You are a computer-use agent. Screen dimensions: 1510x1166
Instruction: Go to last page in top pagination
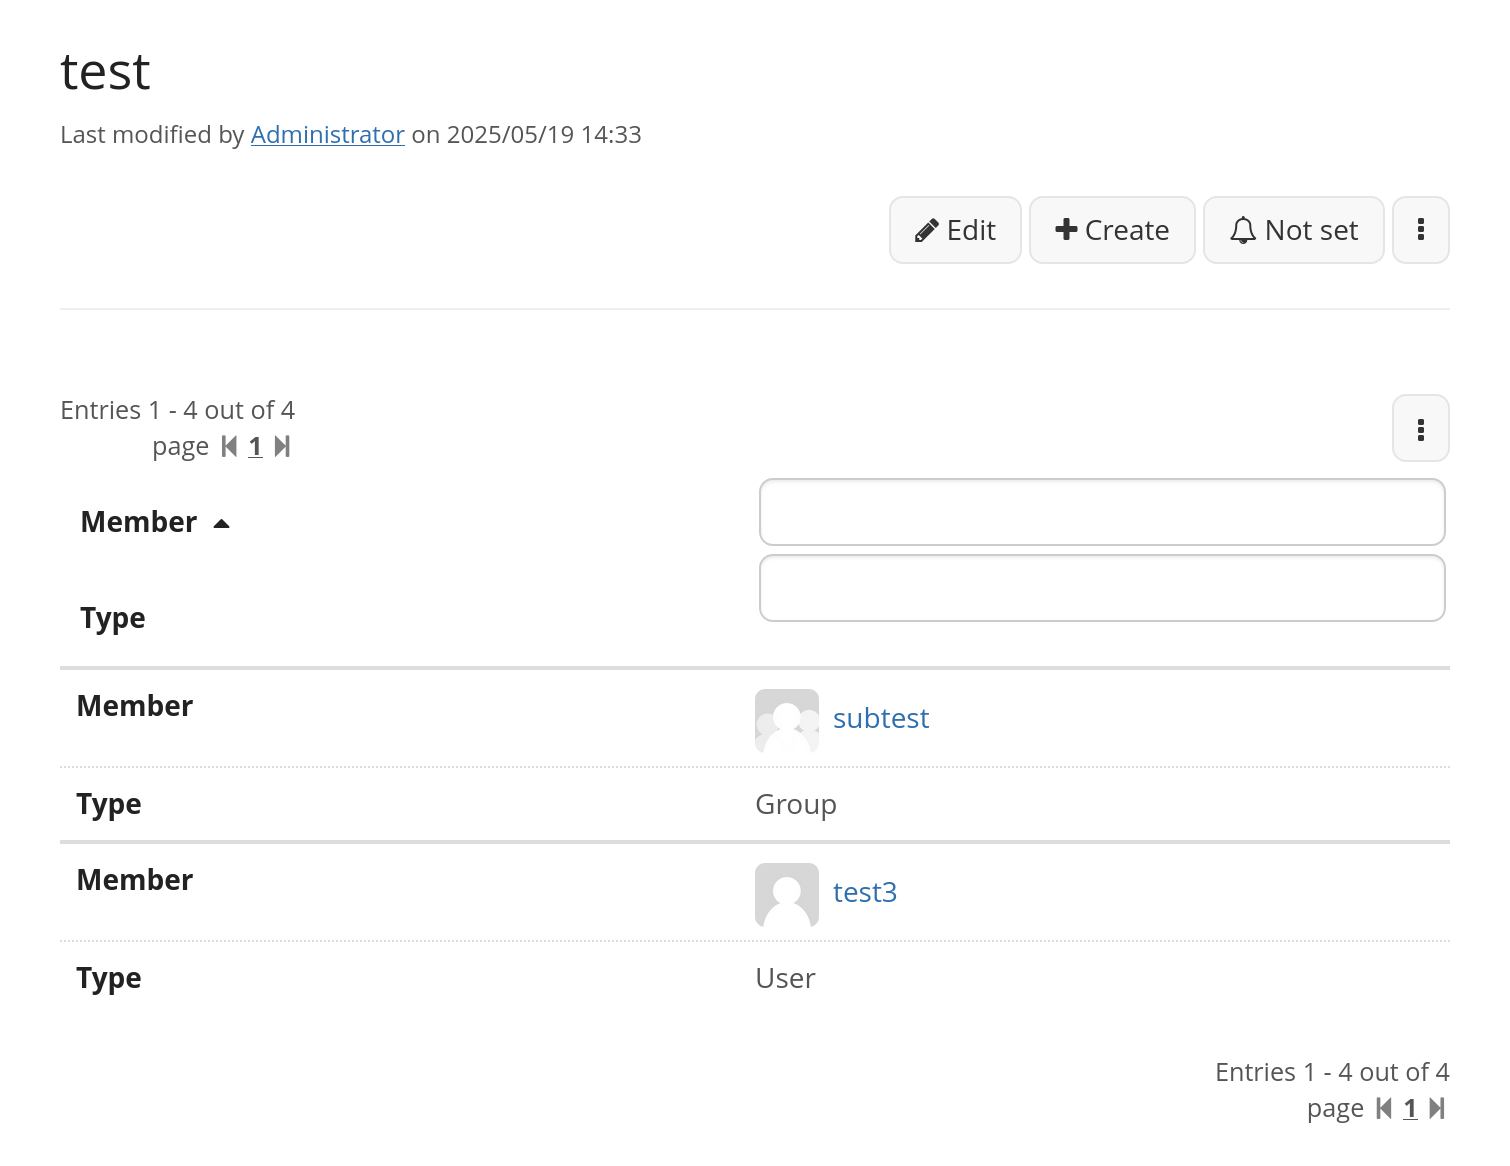pyautogui.click(x=282, y=446)
